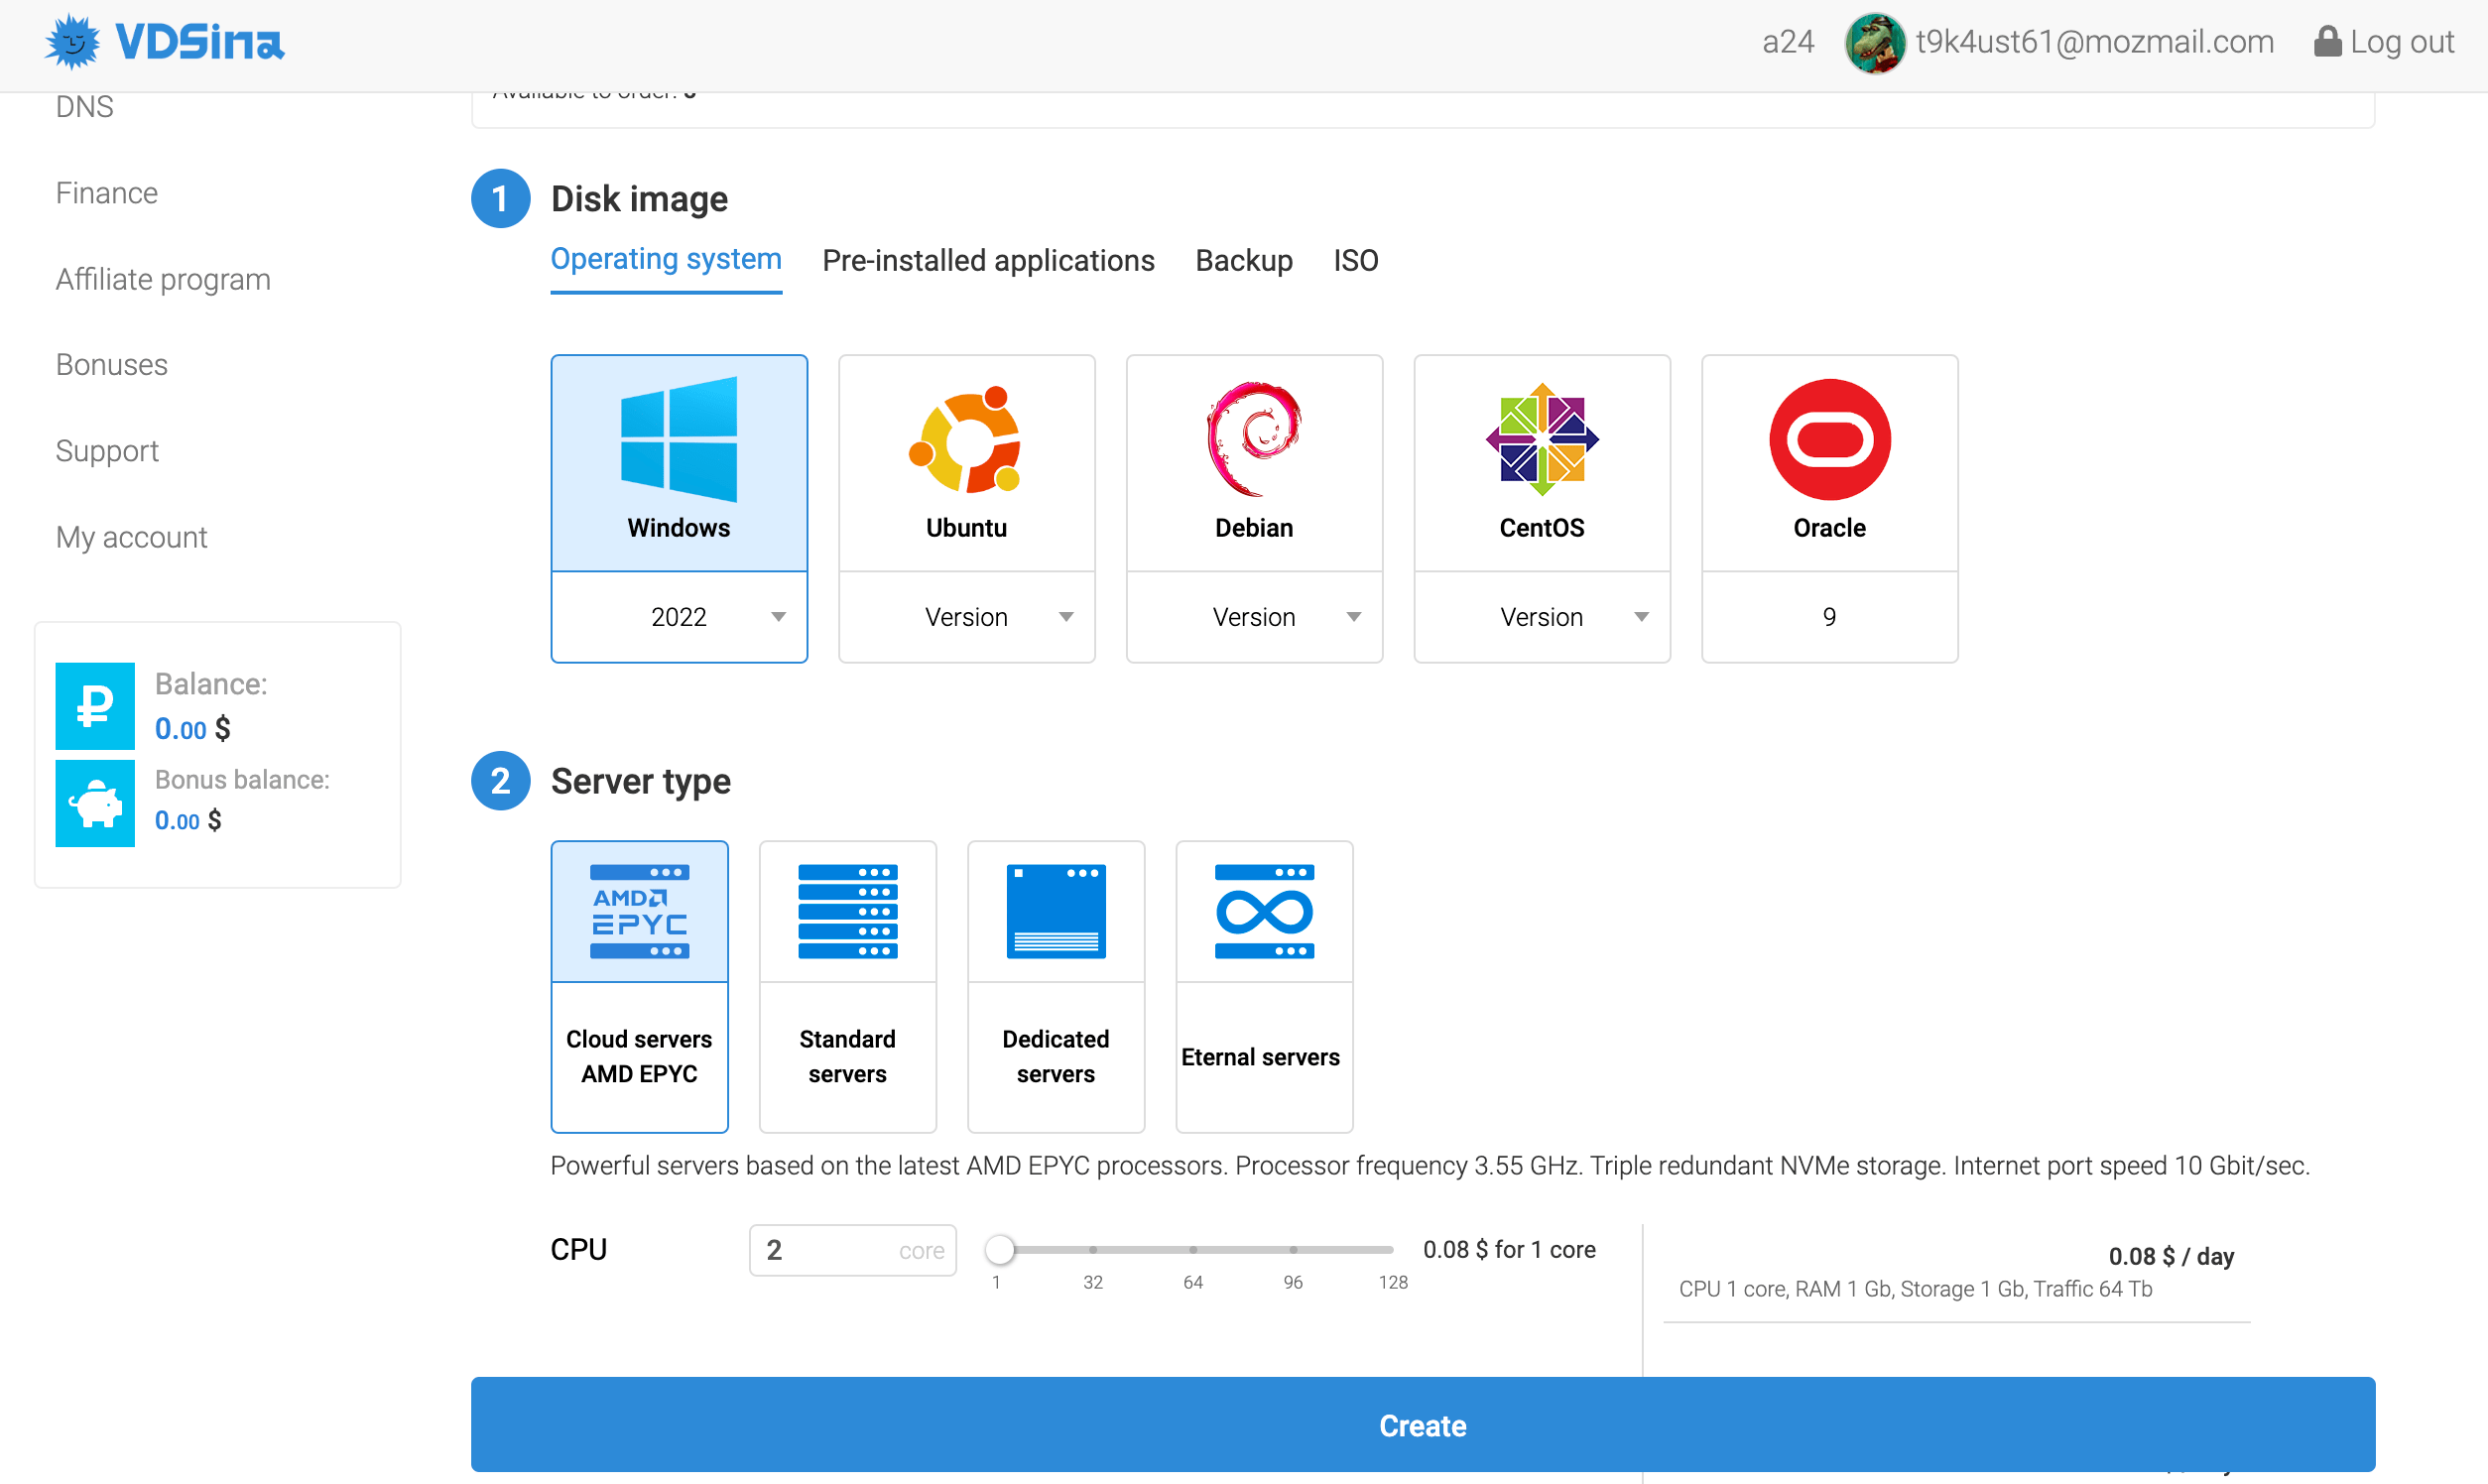
Task: Click the user avatar picture
Action: pos(1874,43)
